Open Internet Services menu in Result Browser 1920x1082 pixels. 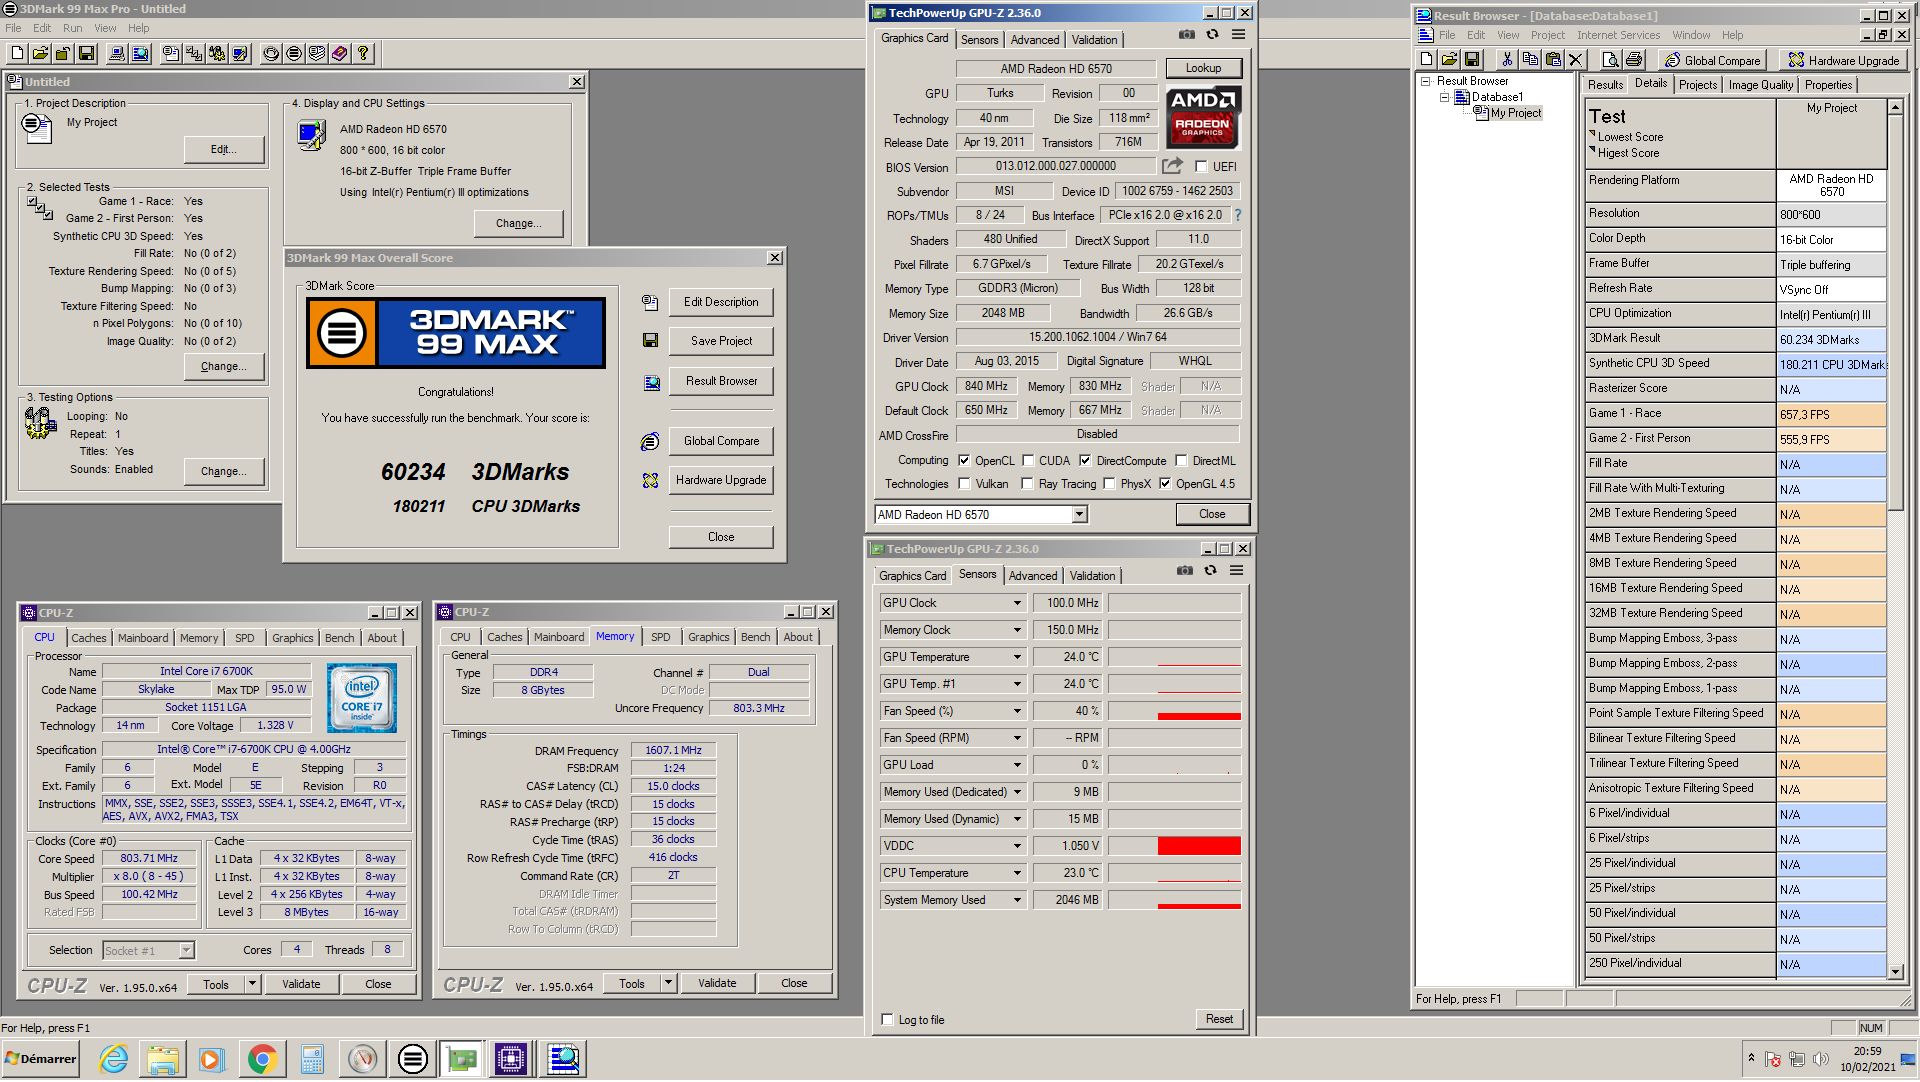pyautogui.click(x=1619, y=35)
